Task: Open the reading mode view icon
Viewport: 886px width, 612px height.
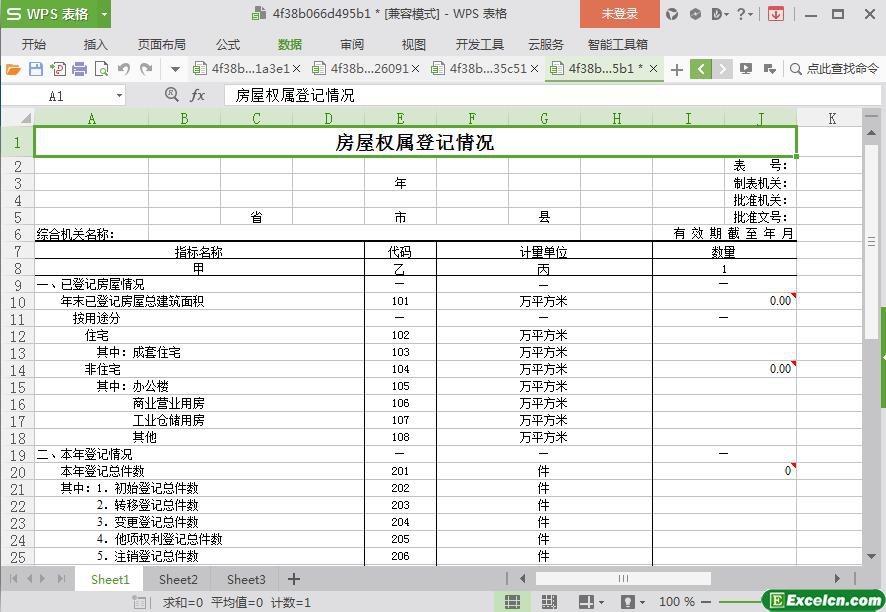Action: coord(586,602)
